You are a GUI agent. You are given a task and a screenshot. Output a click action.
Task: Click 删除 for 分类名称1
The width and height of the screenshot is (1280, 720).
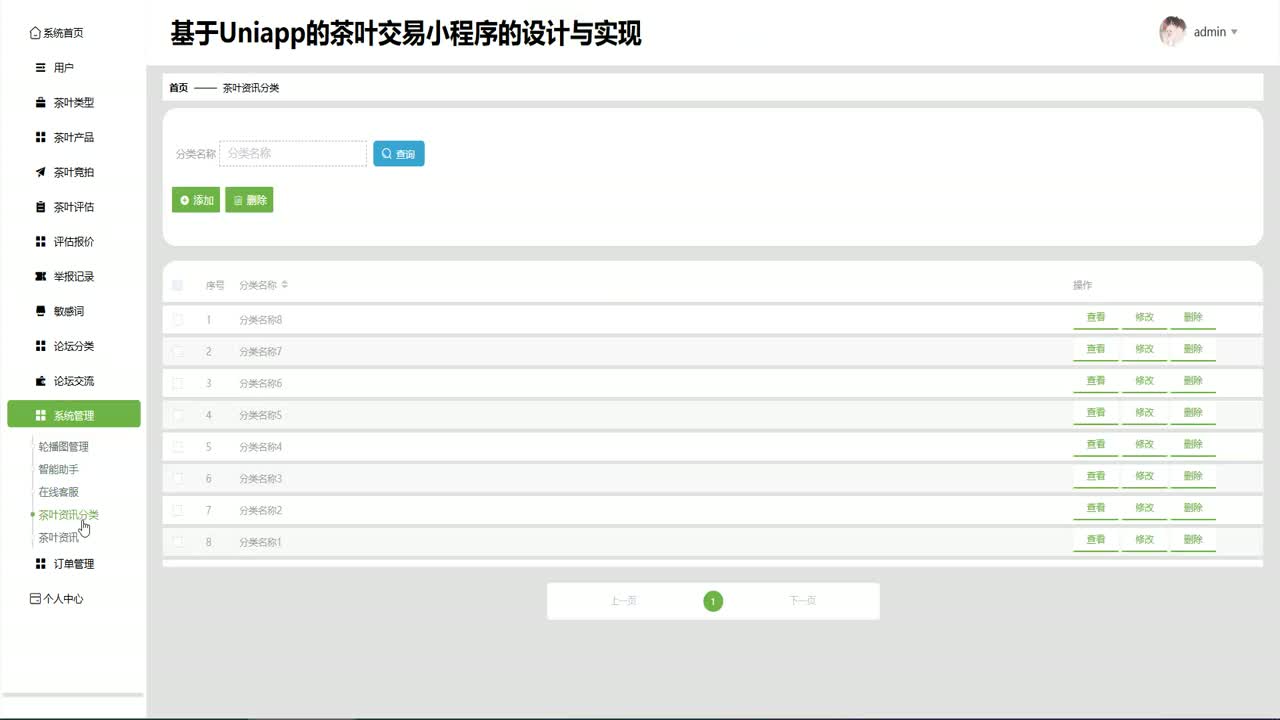click(1193, 540)
